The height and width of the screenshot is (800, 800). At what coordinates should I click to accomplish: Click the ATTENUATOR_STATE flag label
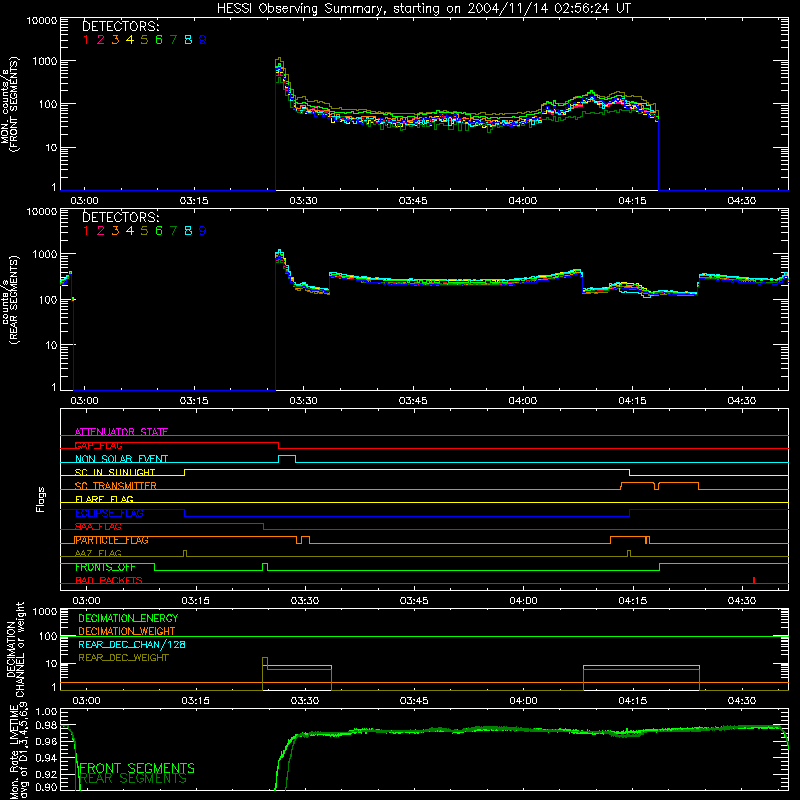click(x=121, y=432)
